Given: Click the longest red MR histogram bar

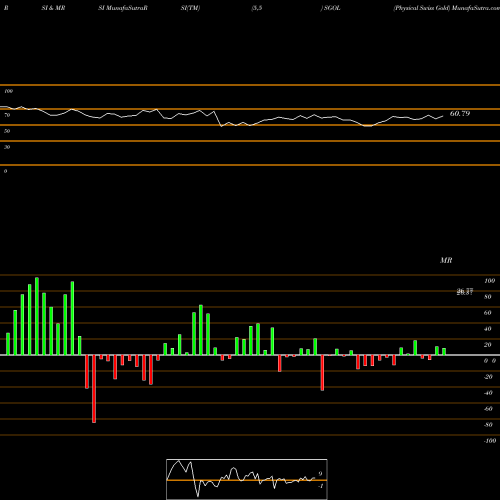Looking at the screenshot, I should pyautogui.click(x=94, y=389).
